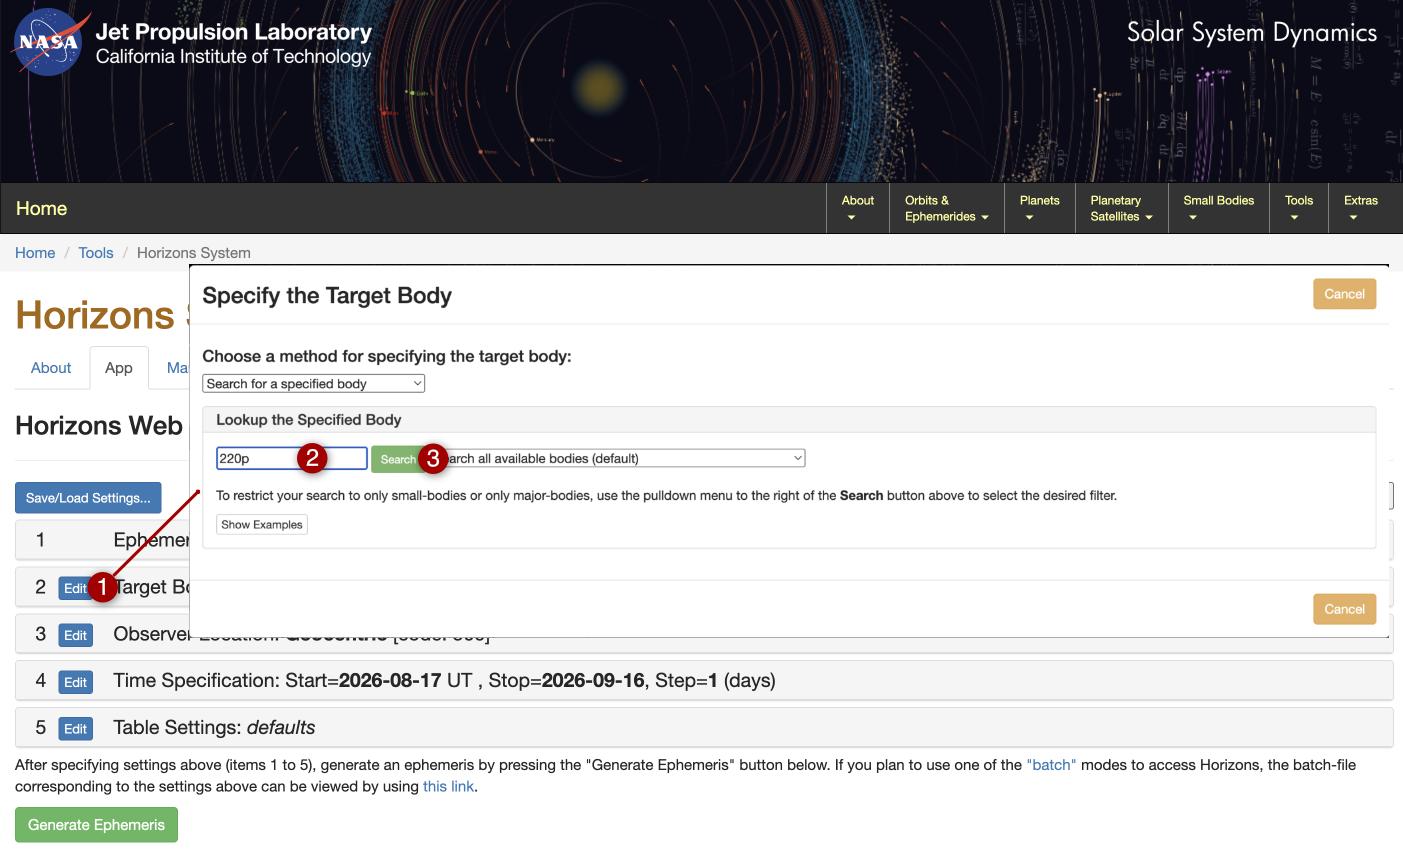Click the body lookup text field containing 220p
Image resolution: width=1403 pixels, height=850 pixels.
[292, 458]
